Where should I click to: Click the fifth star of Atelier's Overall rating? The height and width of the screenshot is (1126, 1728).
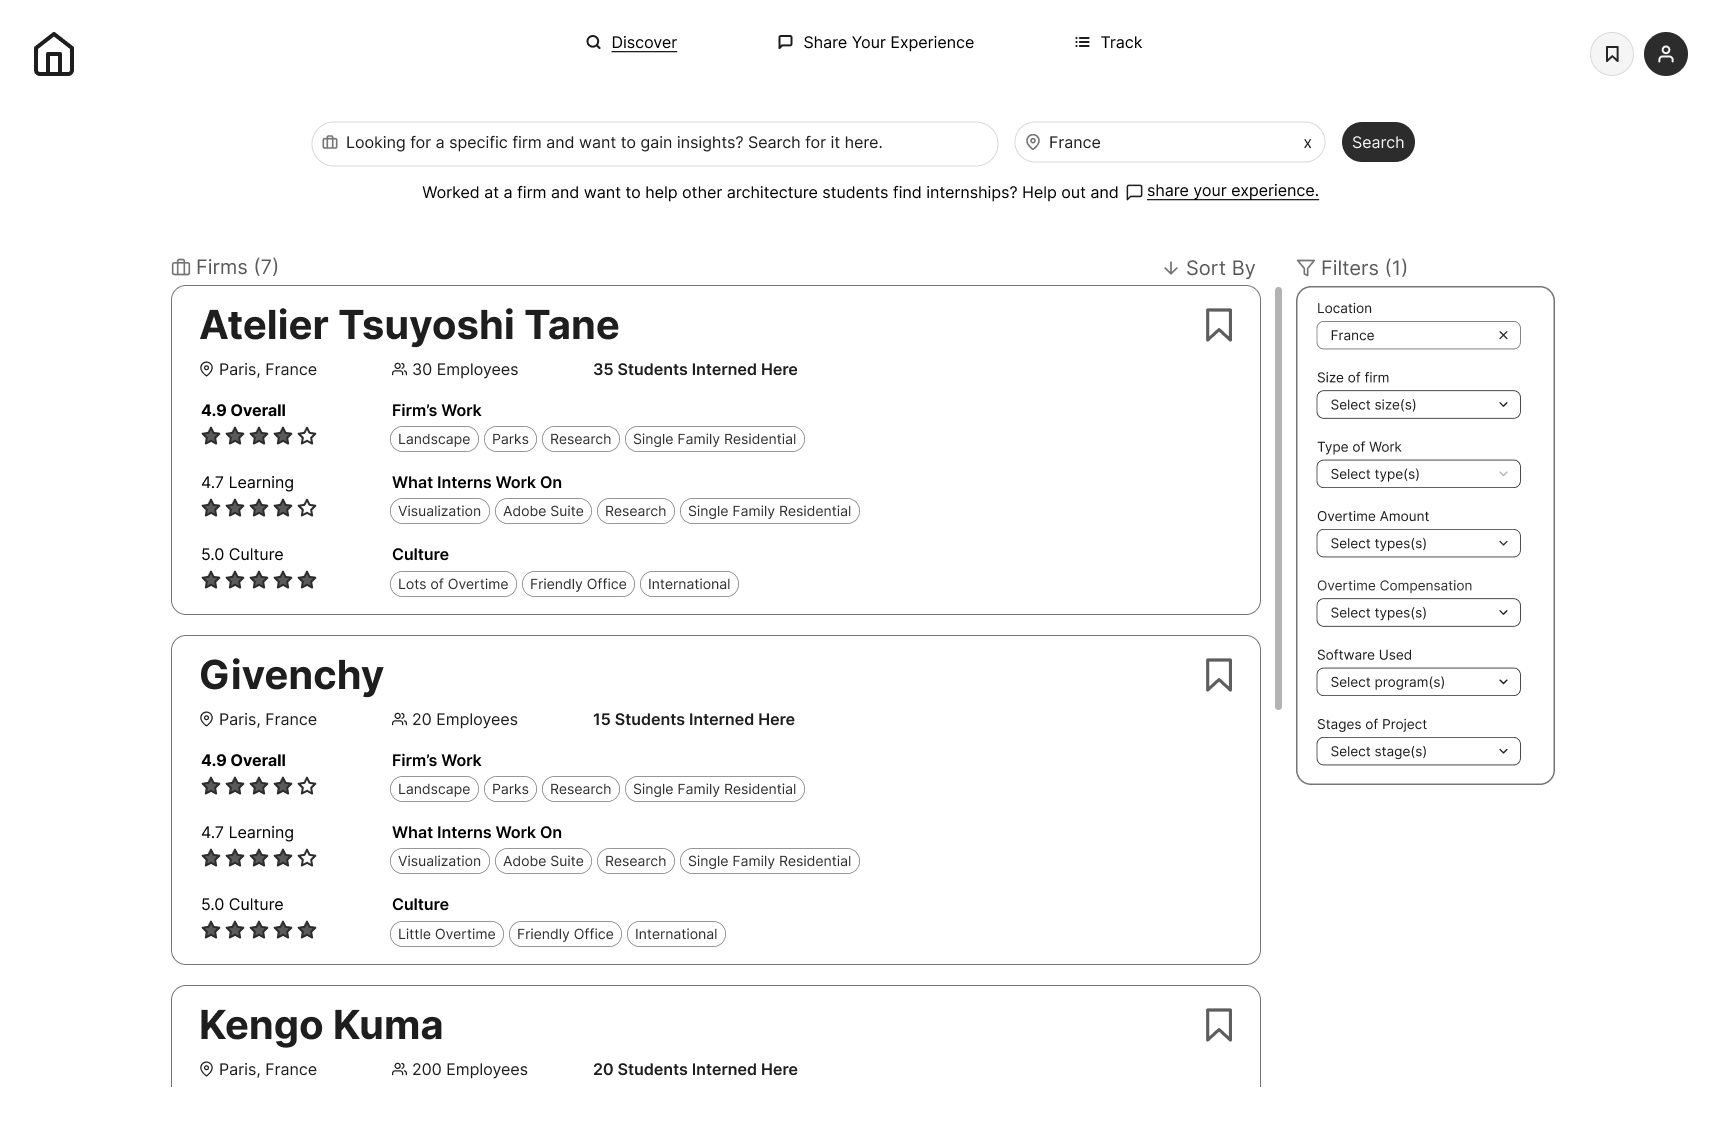pyautogui.click(x=307, y=436)
